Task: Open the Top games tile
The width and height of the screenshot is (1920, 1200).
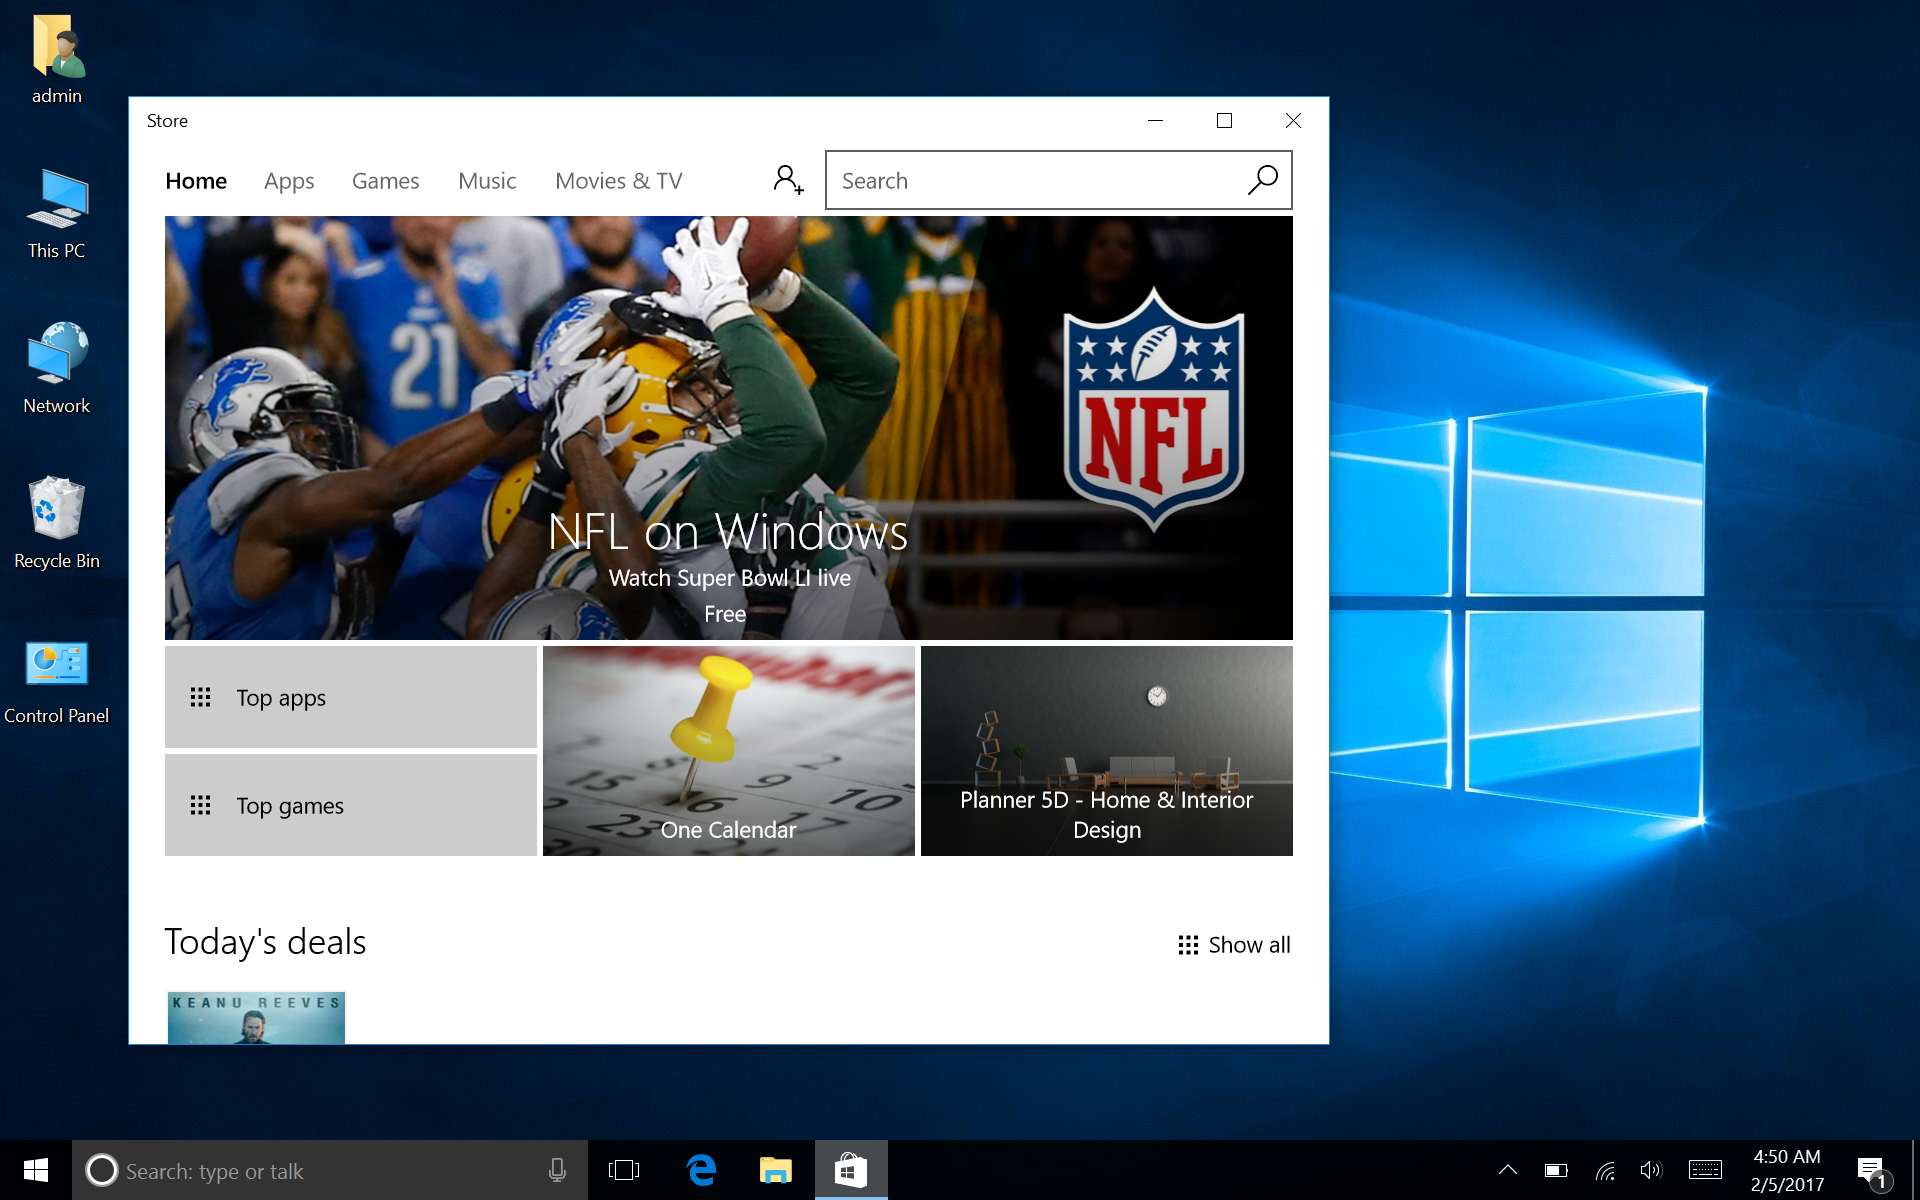Action: pyautogui.click(x=351, y=805)
